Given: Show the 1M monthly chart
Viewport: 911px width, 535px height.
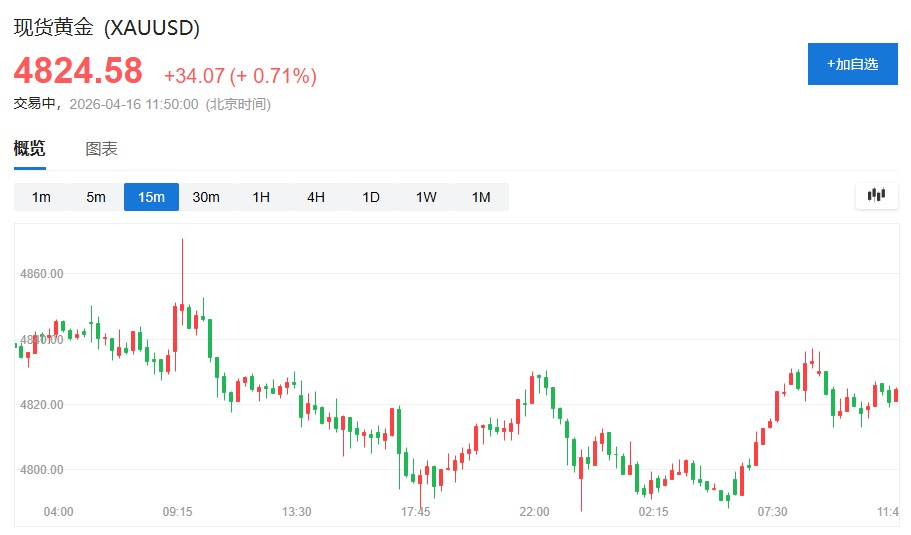Looking at the screenshot, I should click(481, 197).
